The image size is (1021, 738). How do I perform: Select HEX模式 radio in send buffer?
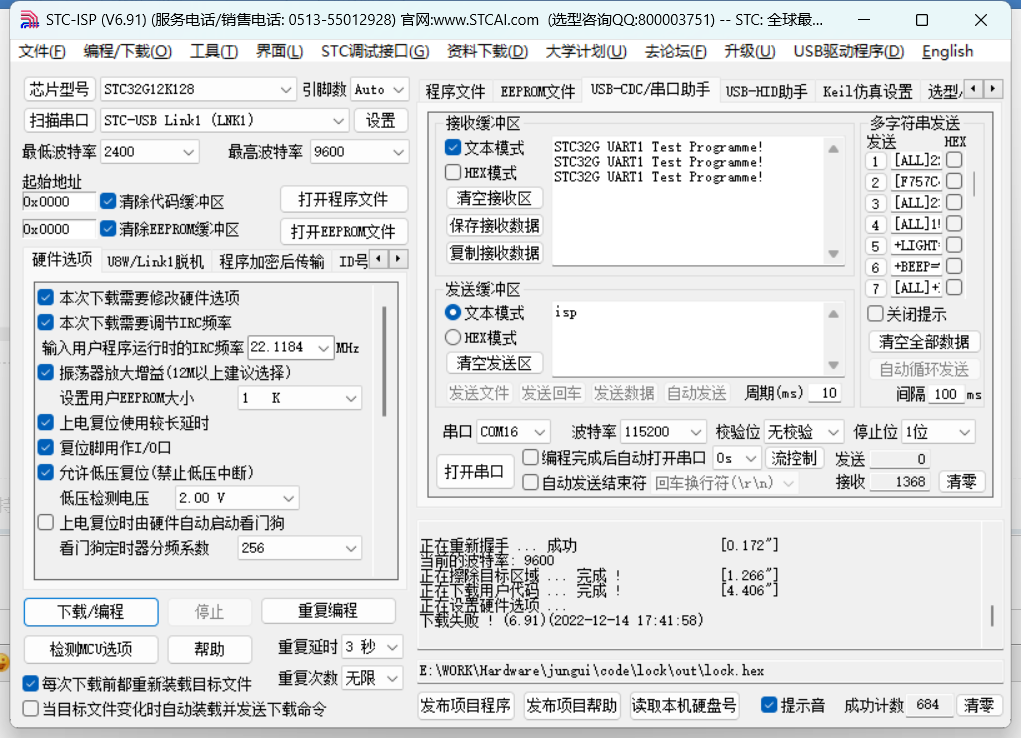[x=453, y=338]
